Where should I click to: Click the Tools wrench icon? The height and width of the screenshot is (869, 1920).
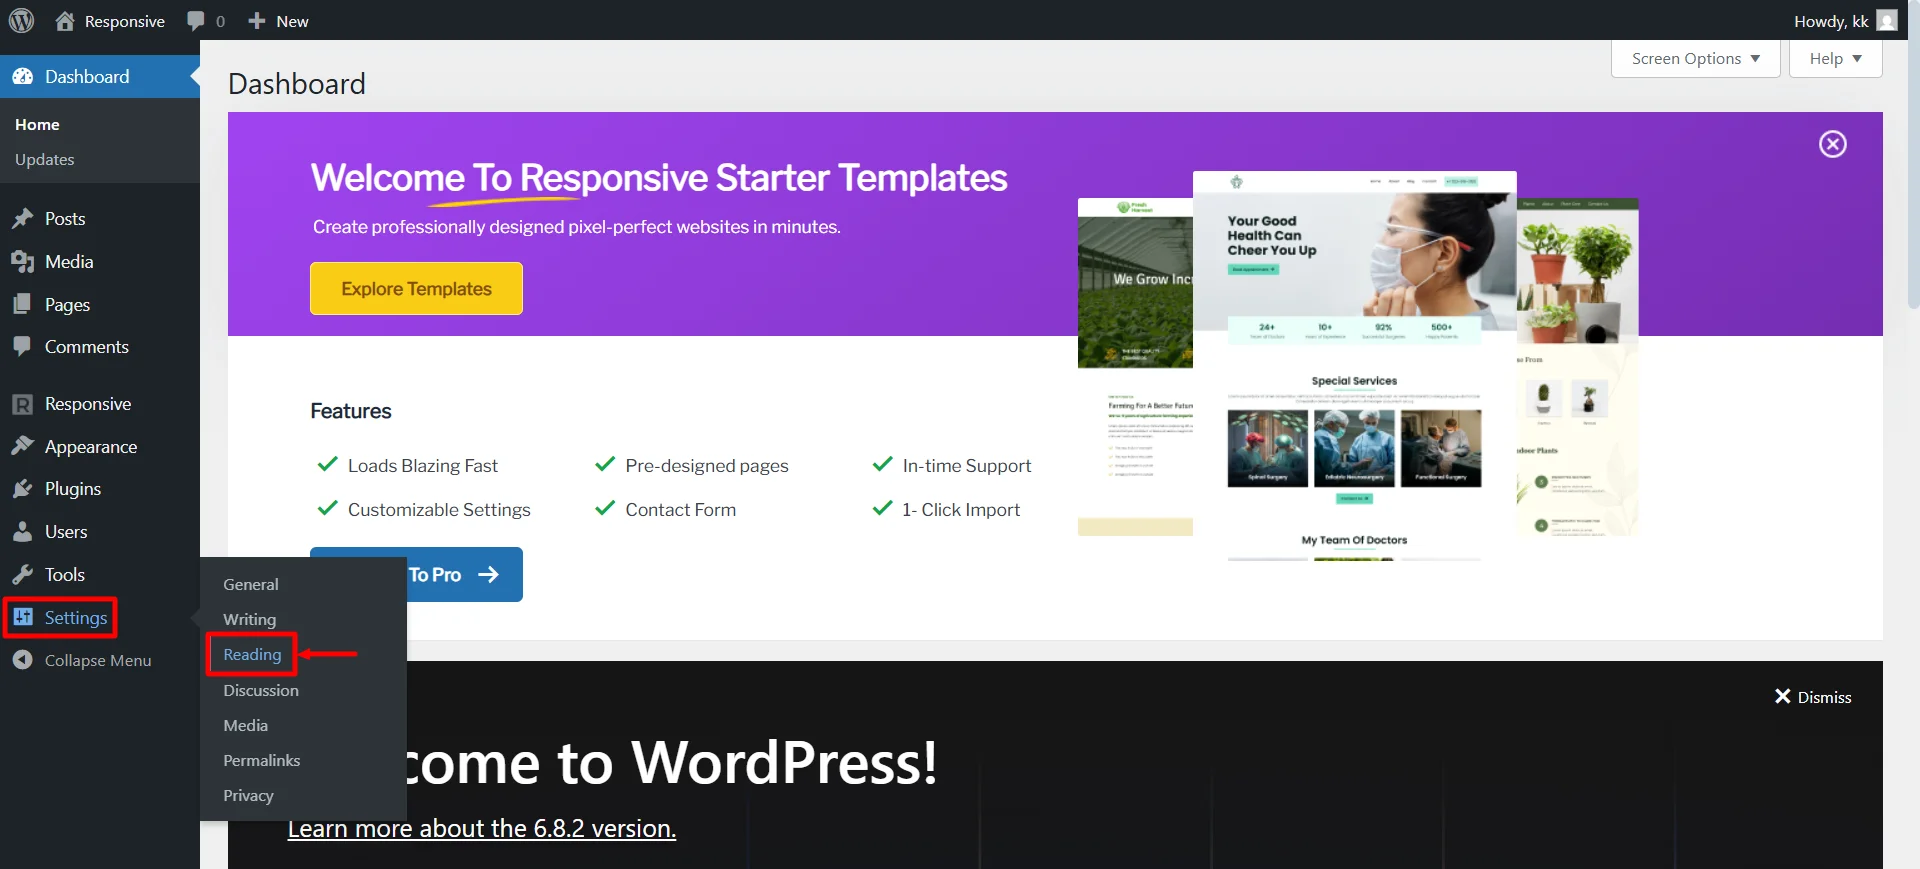click(22, 575)
